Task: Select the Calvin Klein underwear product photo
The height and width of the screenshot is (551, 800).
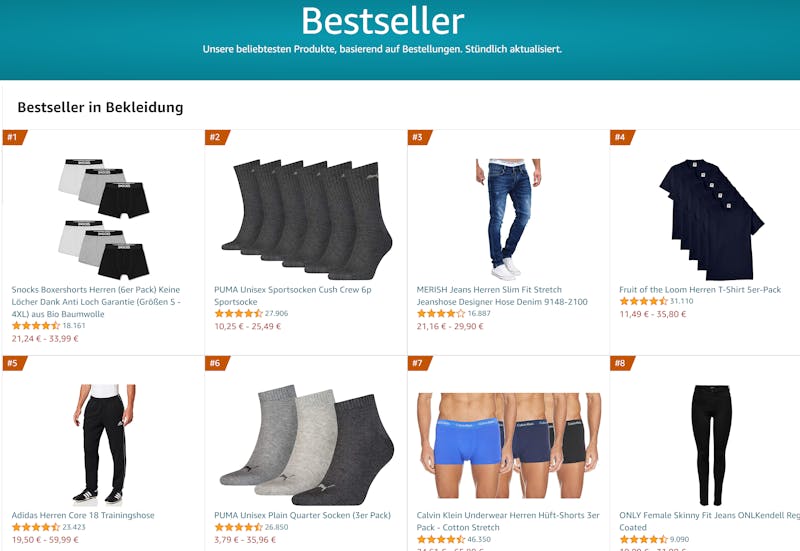Action: click(509, 445)
